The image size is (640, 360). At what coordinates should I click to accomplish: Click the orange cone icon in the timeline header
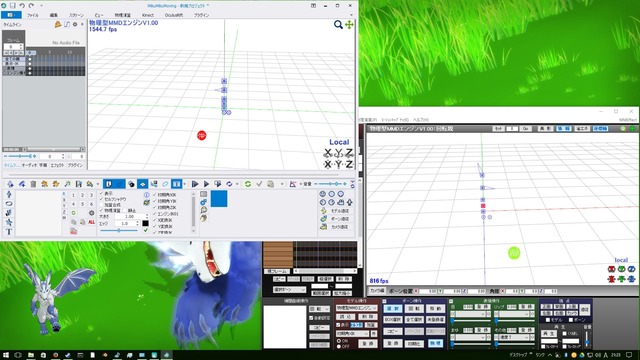[x=58, y=24]
